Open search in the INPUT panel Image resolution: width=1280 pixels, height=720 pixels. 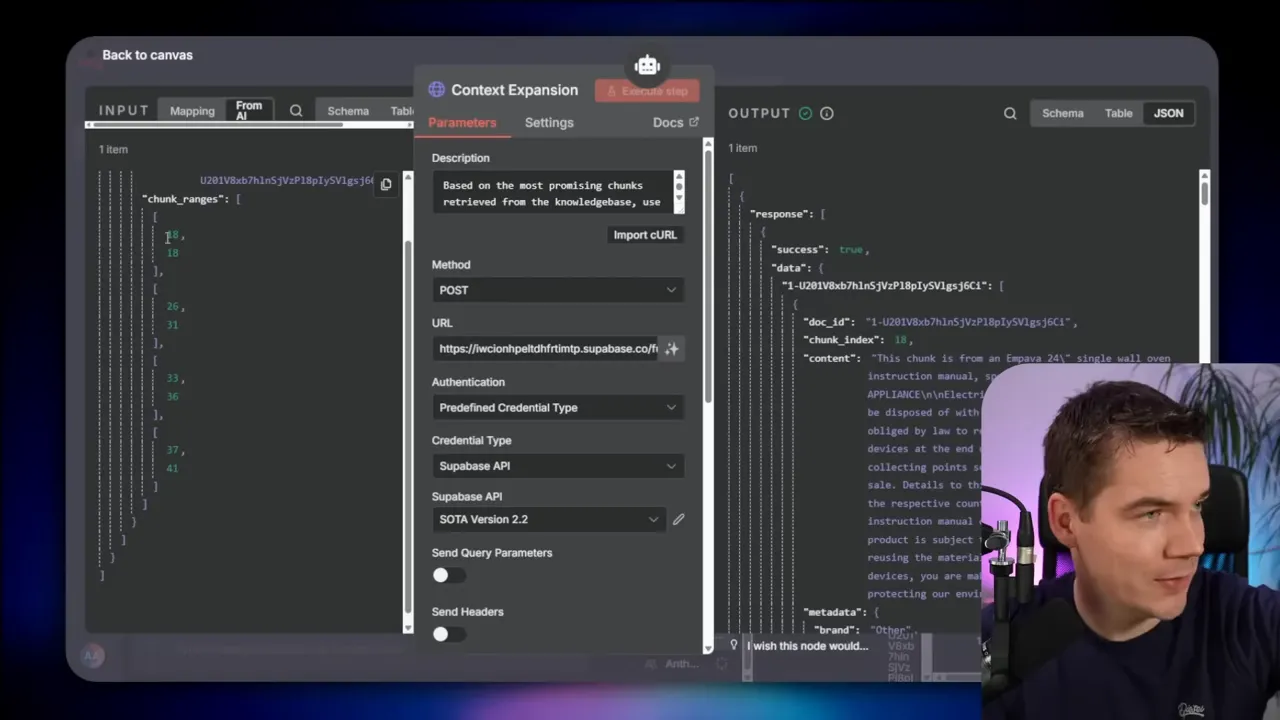(x=296, y=110)
